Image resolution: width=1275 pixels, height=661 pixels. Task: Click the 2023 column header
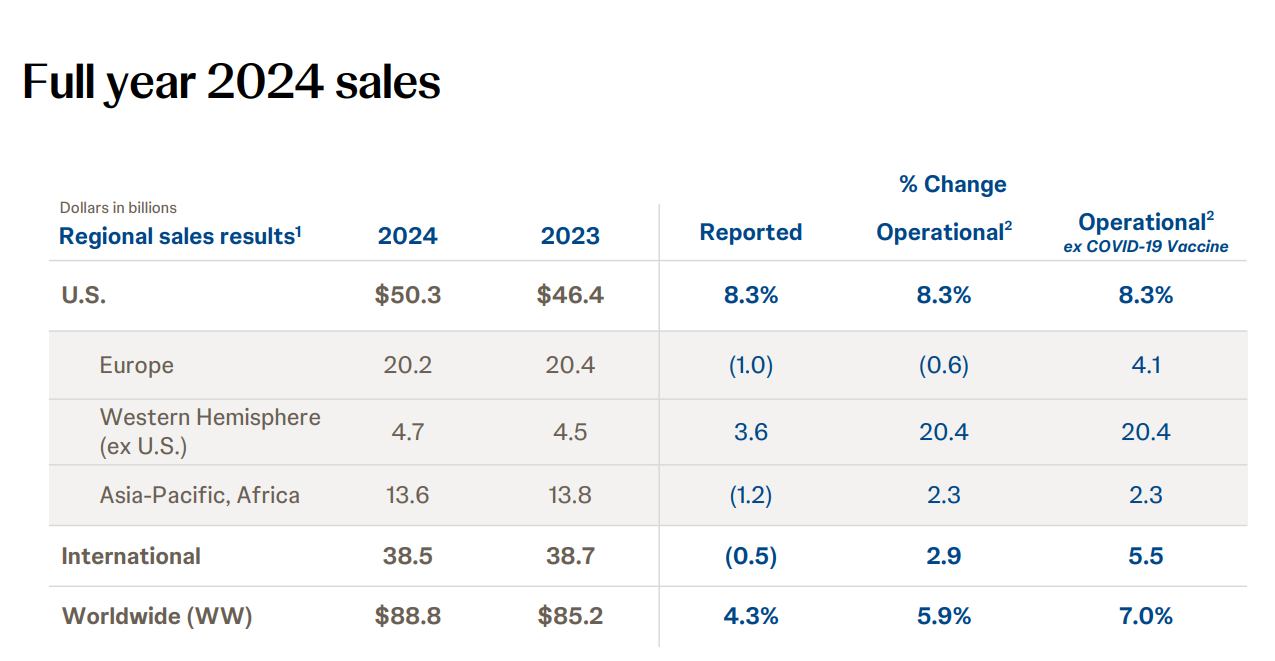click(x=570, y=237)
